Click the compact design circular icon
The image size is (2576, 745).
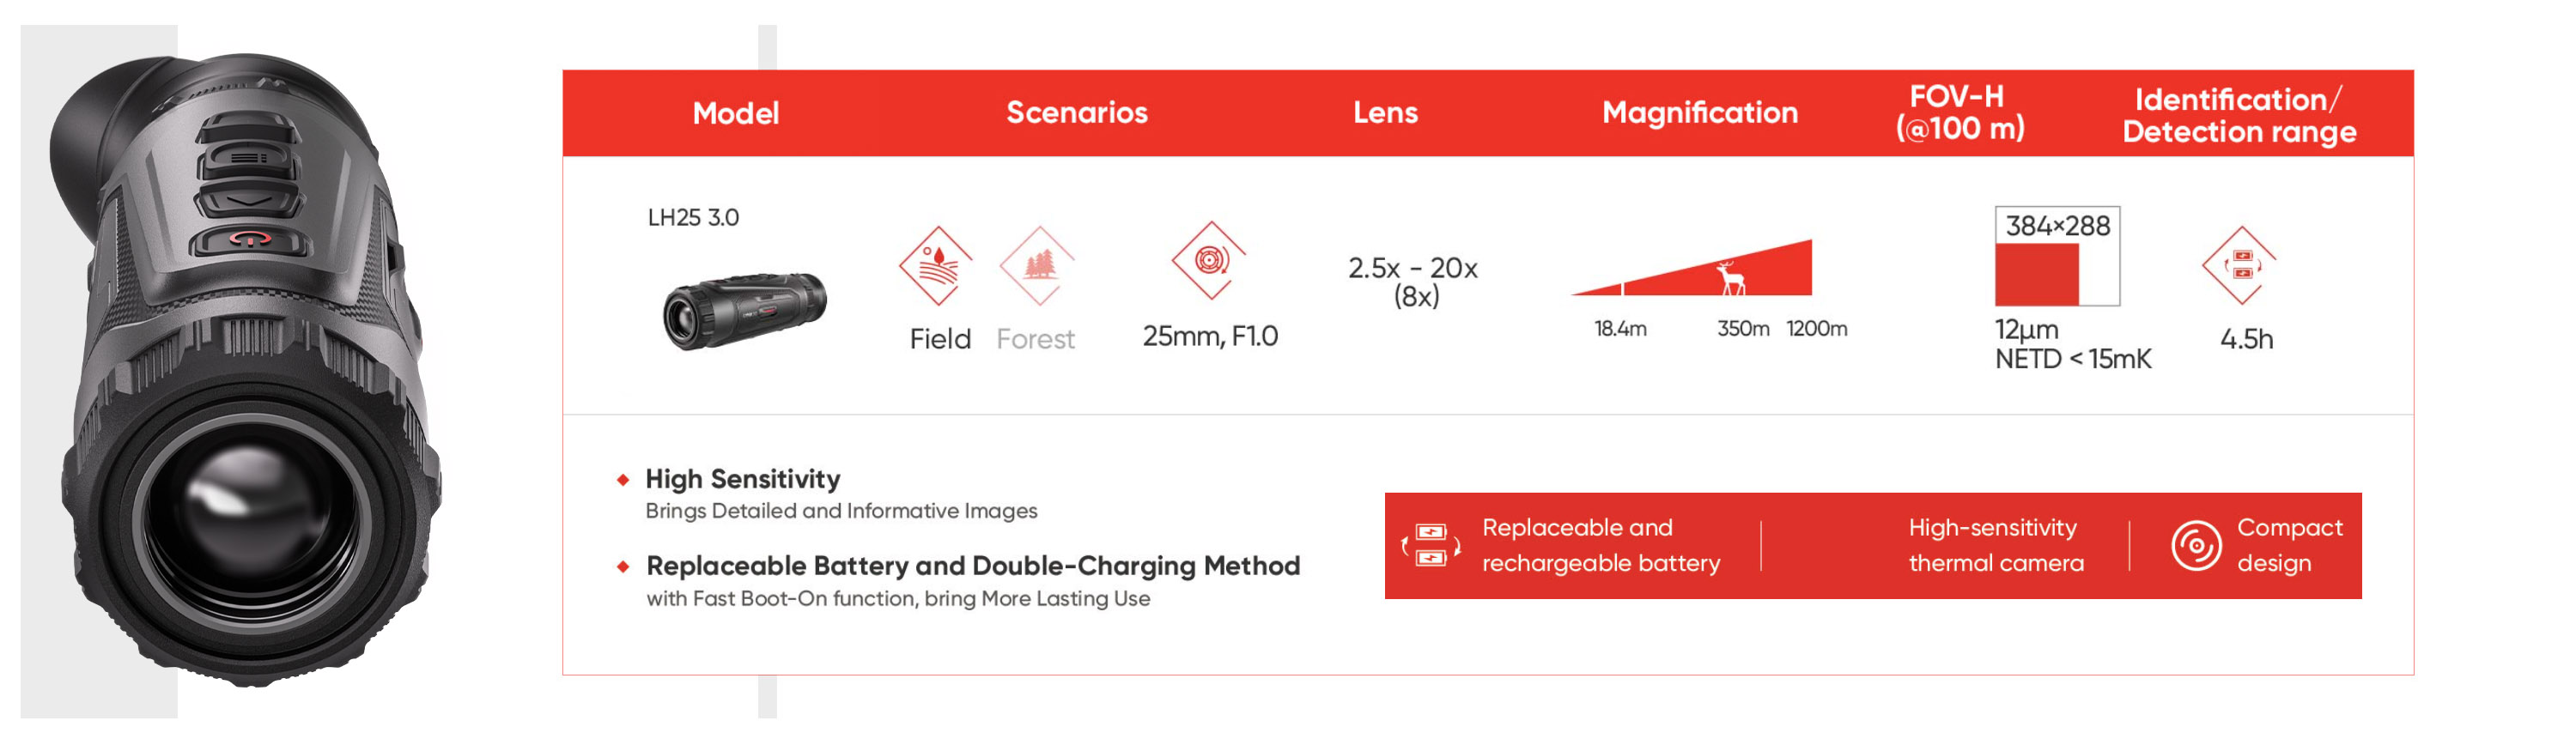(2195, 545)
